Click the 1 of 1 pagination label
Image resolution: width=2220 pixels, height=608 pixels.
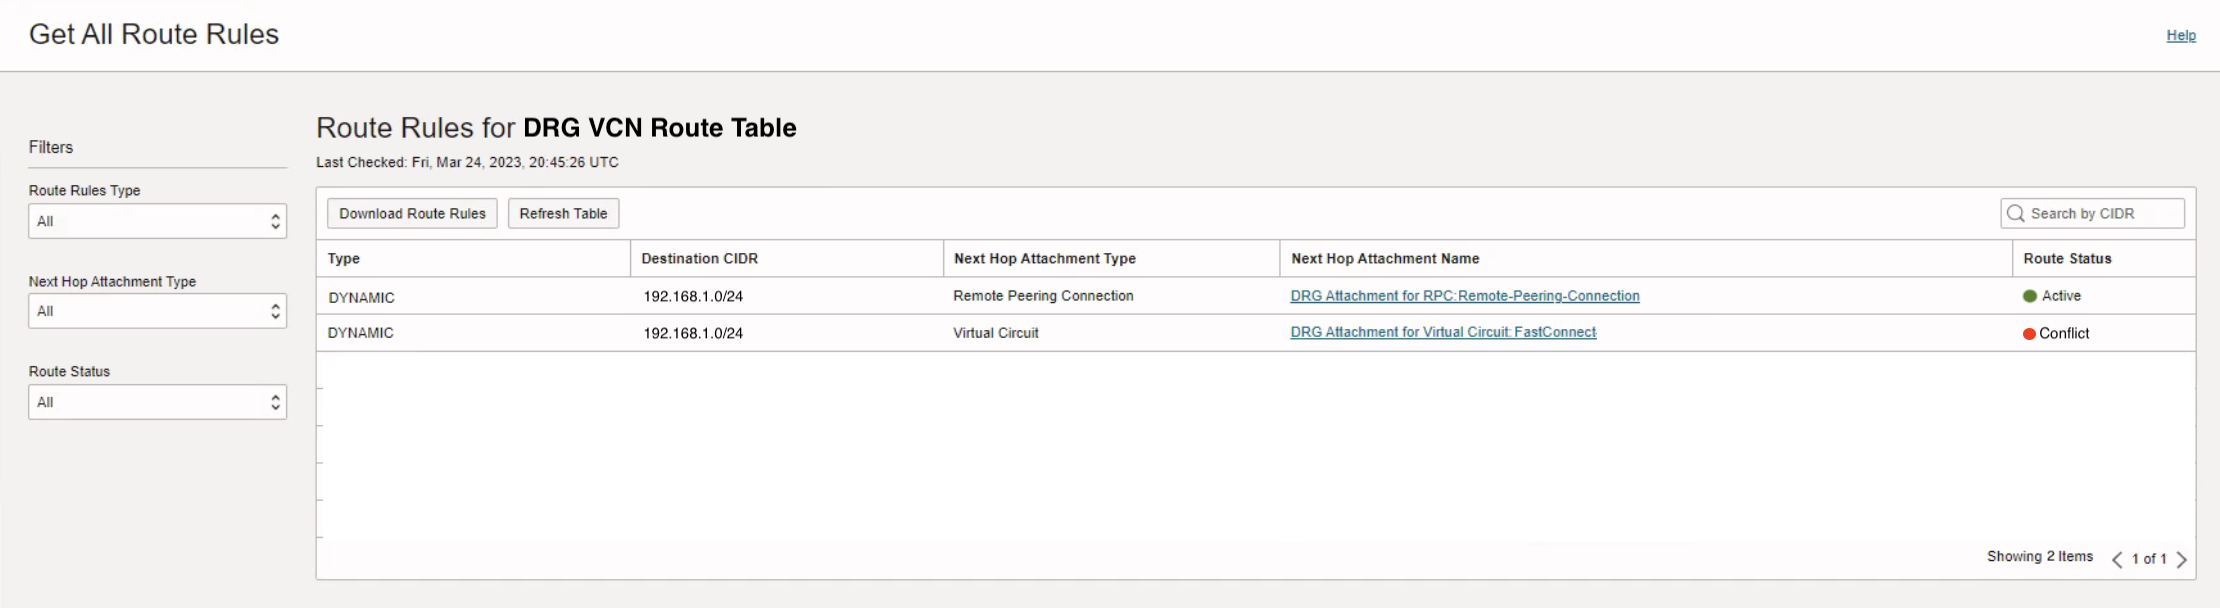[2149, 559]
